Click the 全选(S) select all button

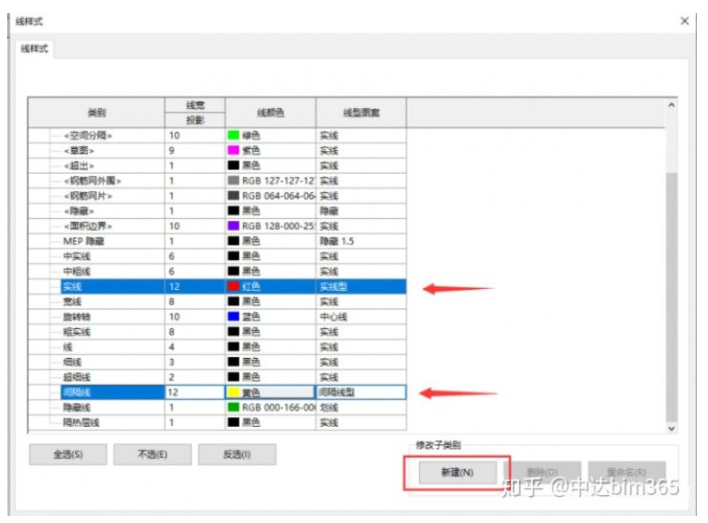point(68,454)
